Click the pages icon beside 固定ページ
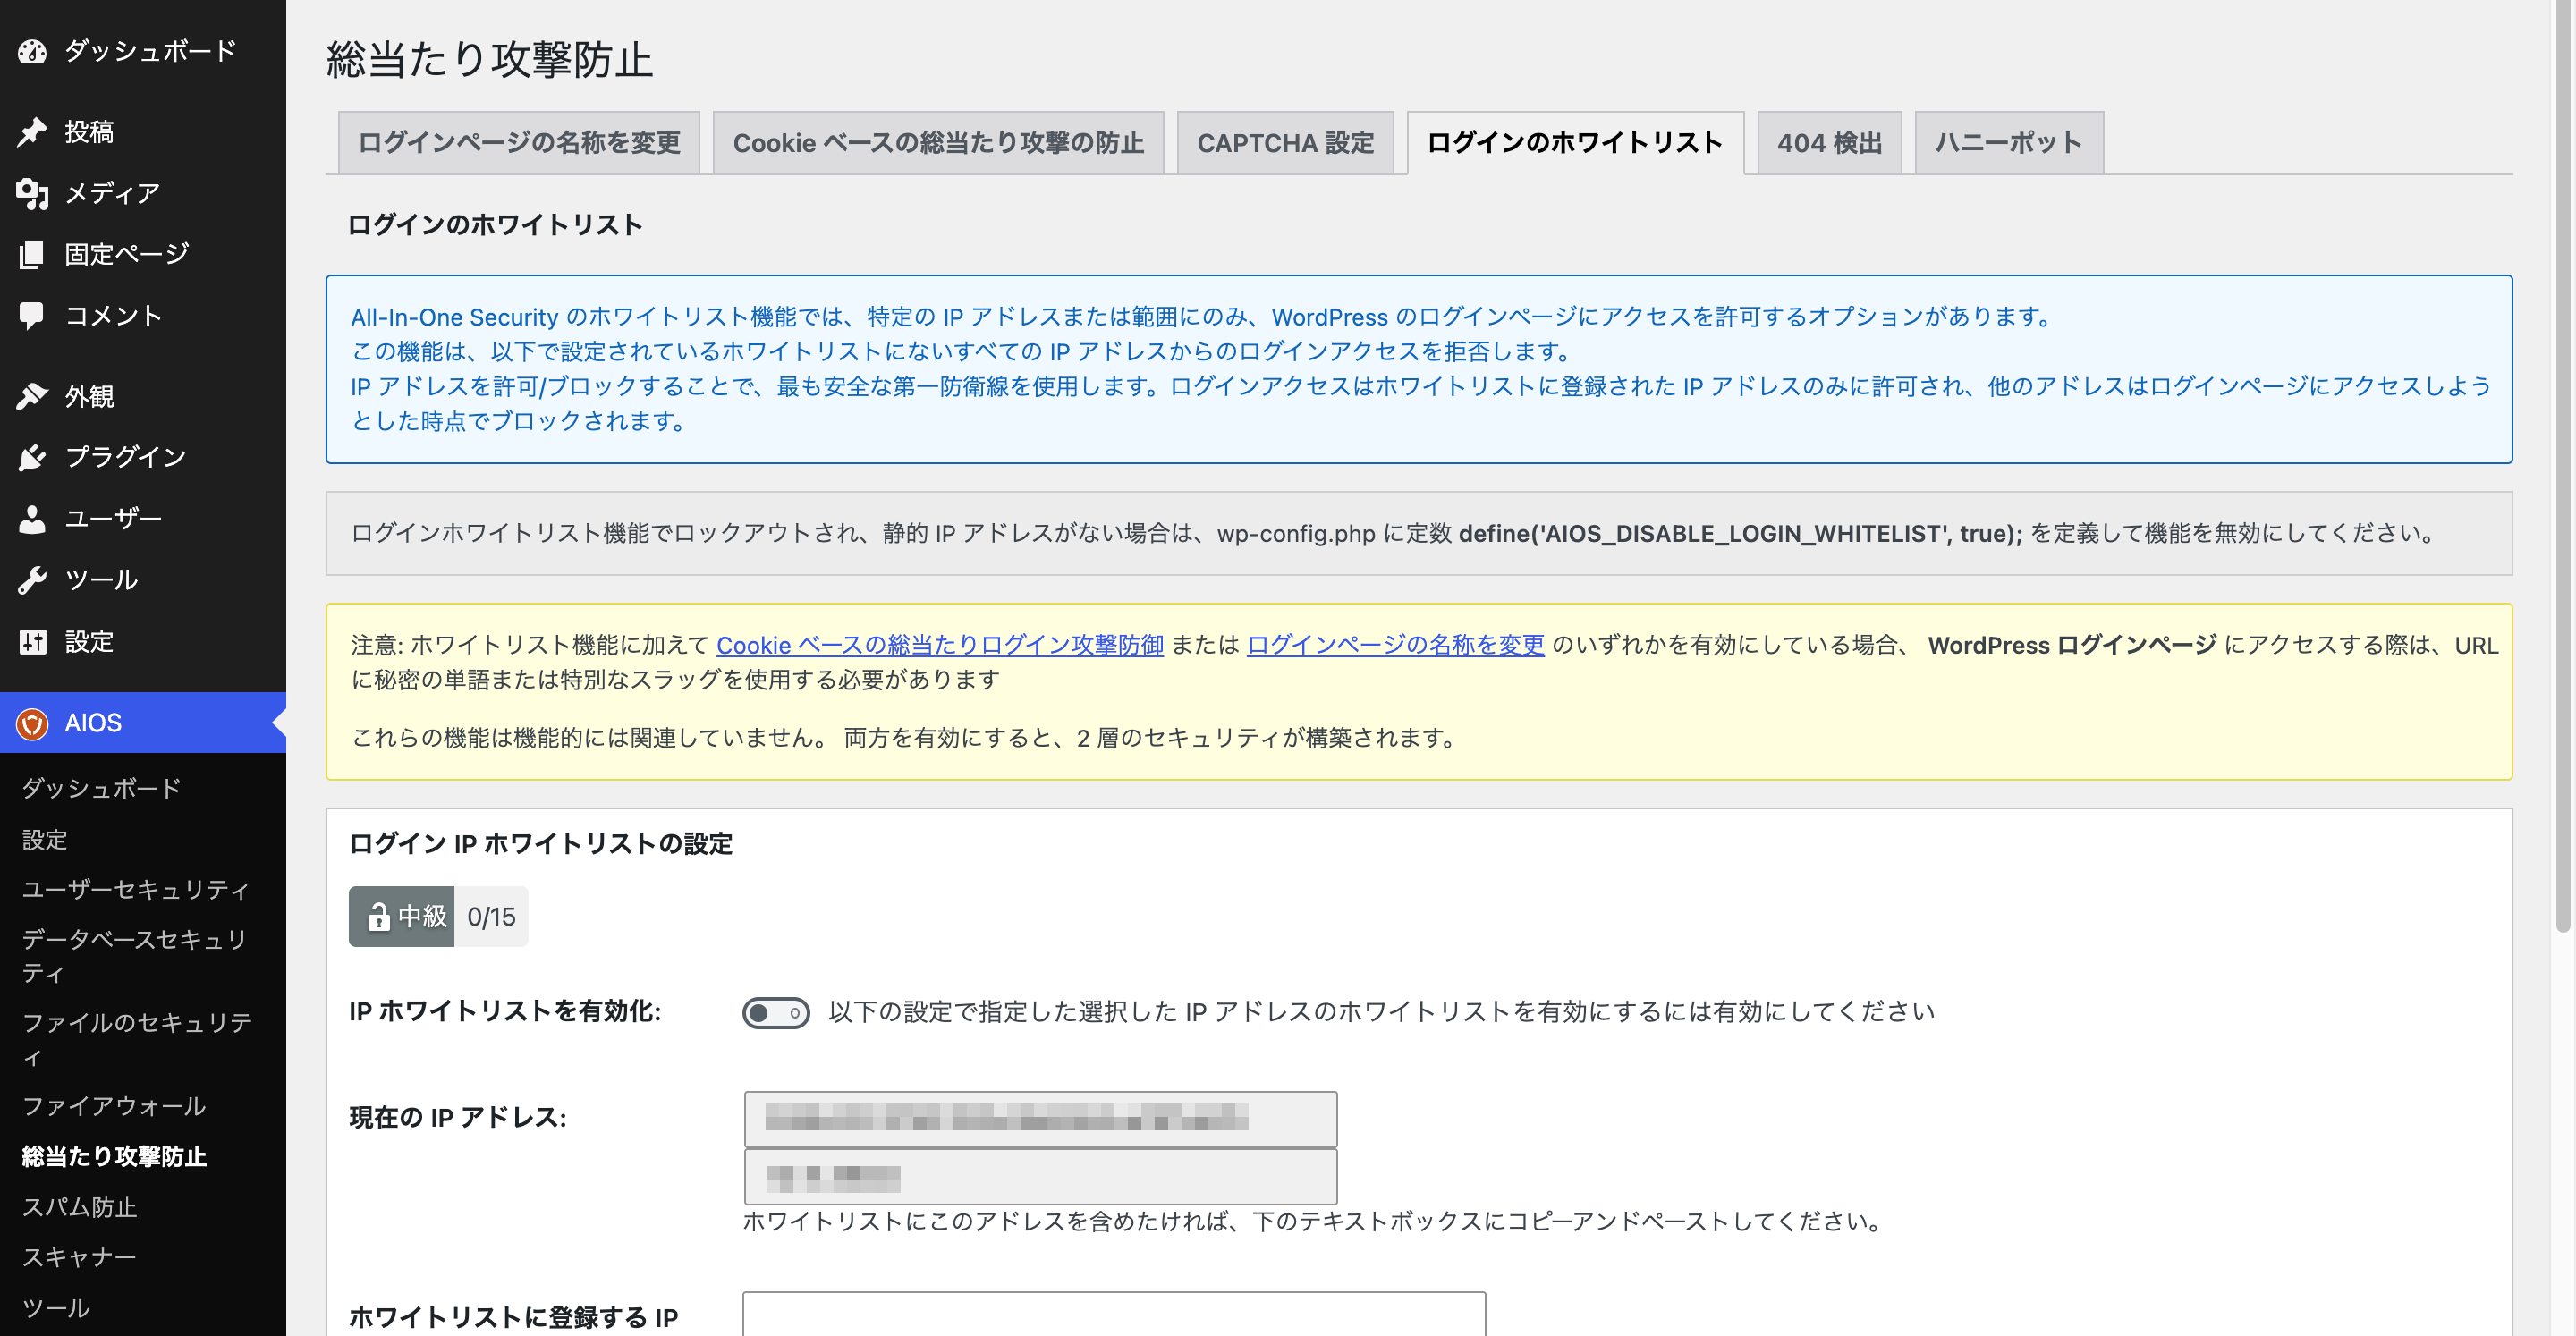This screenshot has height=1336, width=2576. [32, 254]
